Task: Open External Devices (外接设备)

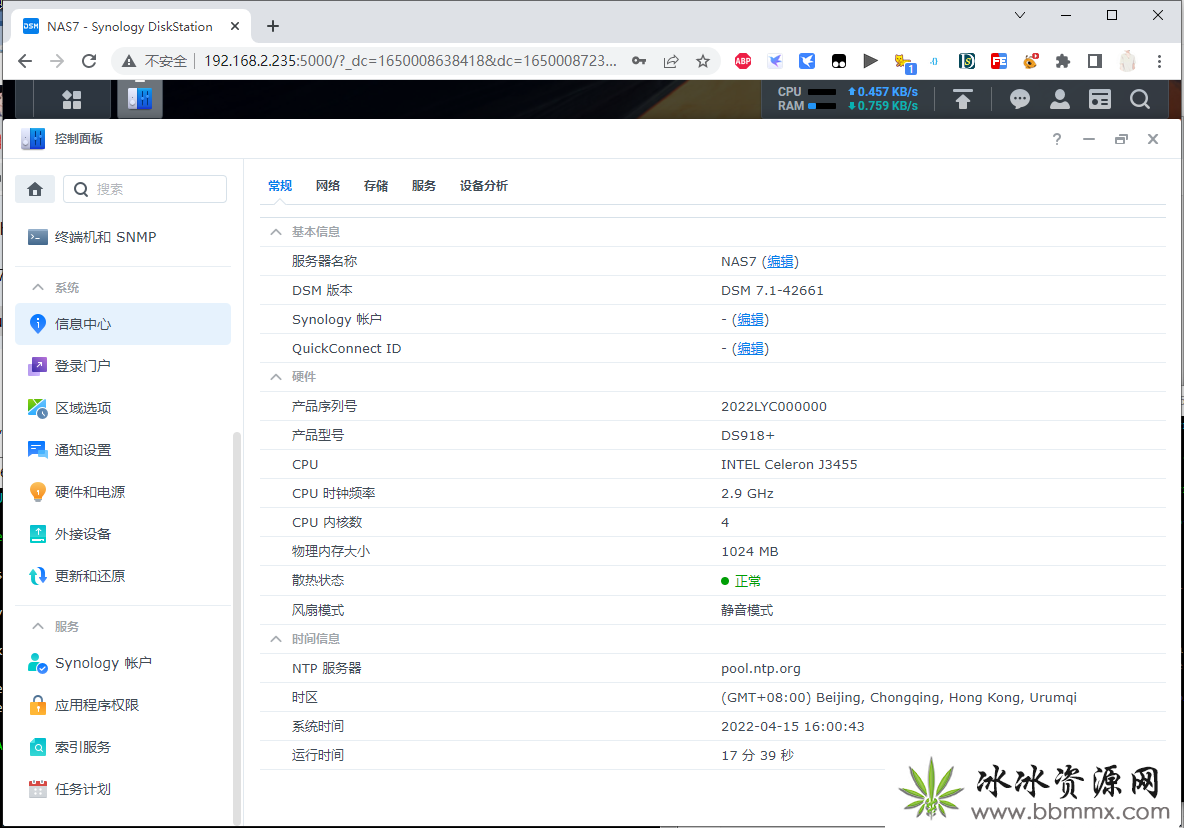Action: coord(123,534)
